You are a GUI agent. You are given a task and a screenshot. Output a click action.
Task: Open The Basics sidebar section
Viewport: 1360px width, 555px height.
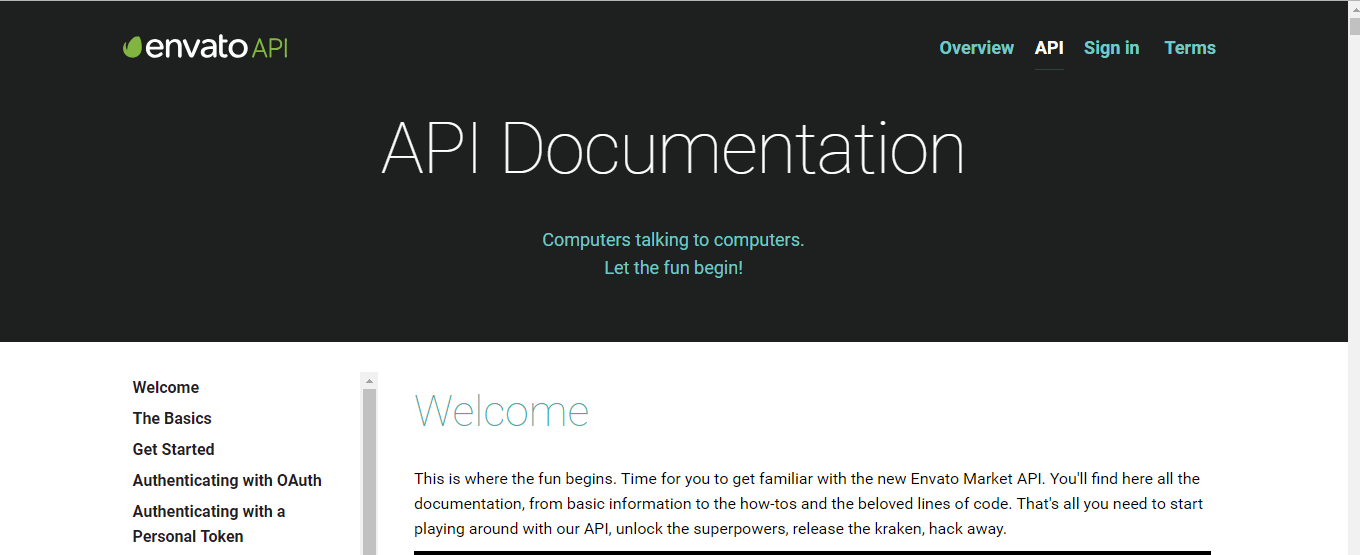[172, 419]
